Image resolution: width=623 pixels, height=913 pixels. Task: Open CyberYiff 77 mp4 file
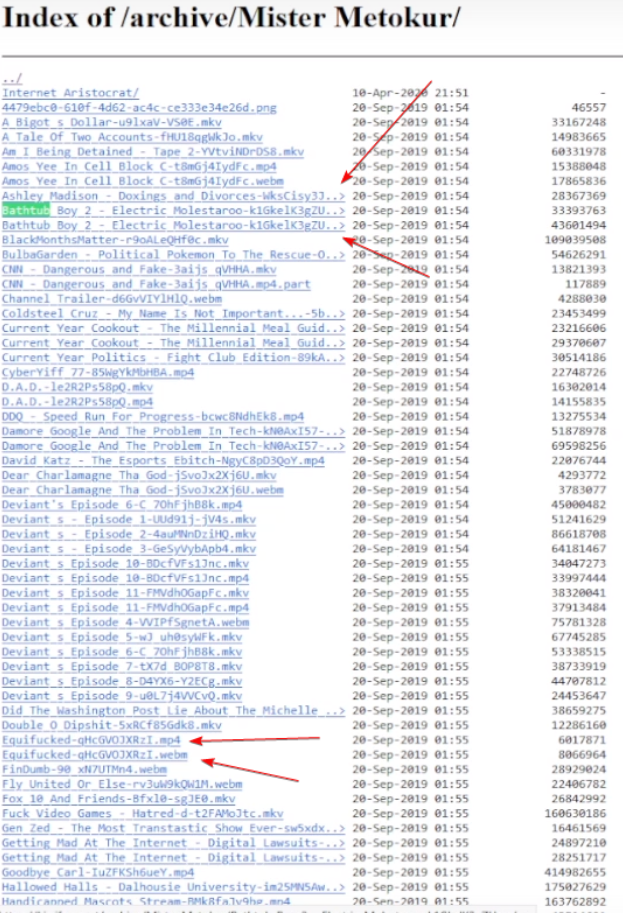tap(98, 372)
